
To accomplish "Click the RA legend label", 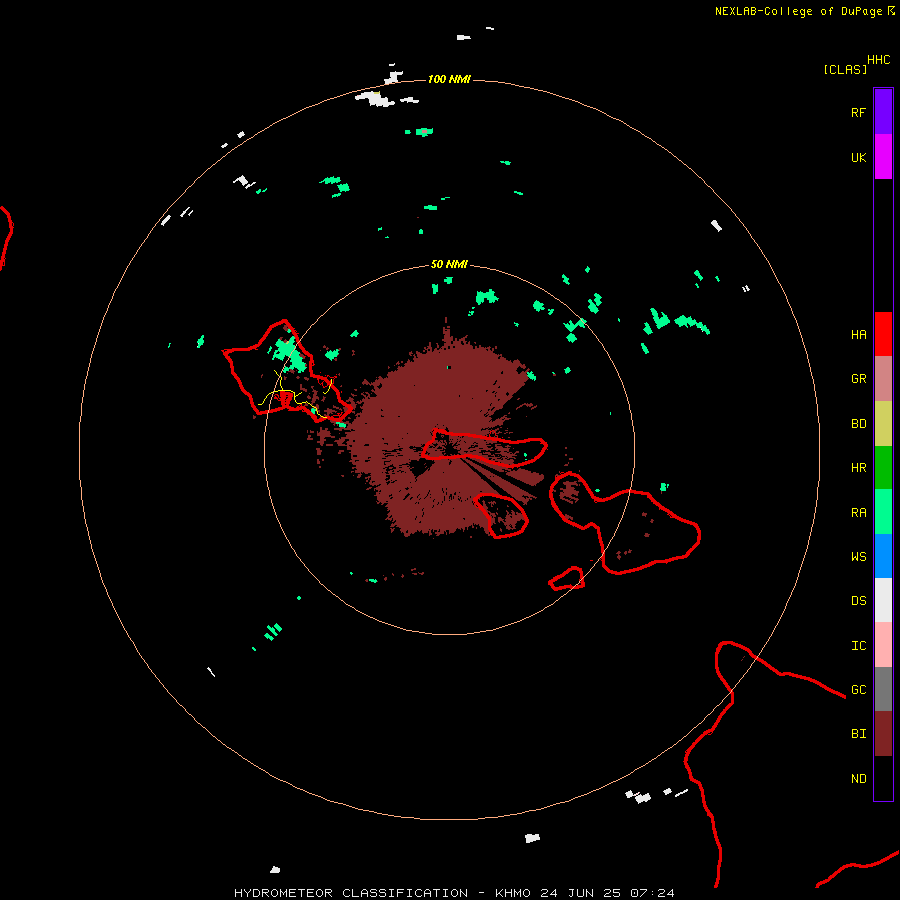I will tap(858, 513).
